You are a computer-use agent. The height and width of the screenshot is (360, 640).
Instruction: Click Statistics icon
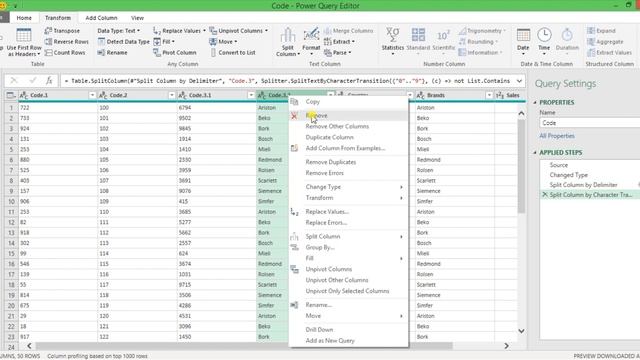point(393,36)
